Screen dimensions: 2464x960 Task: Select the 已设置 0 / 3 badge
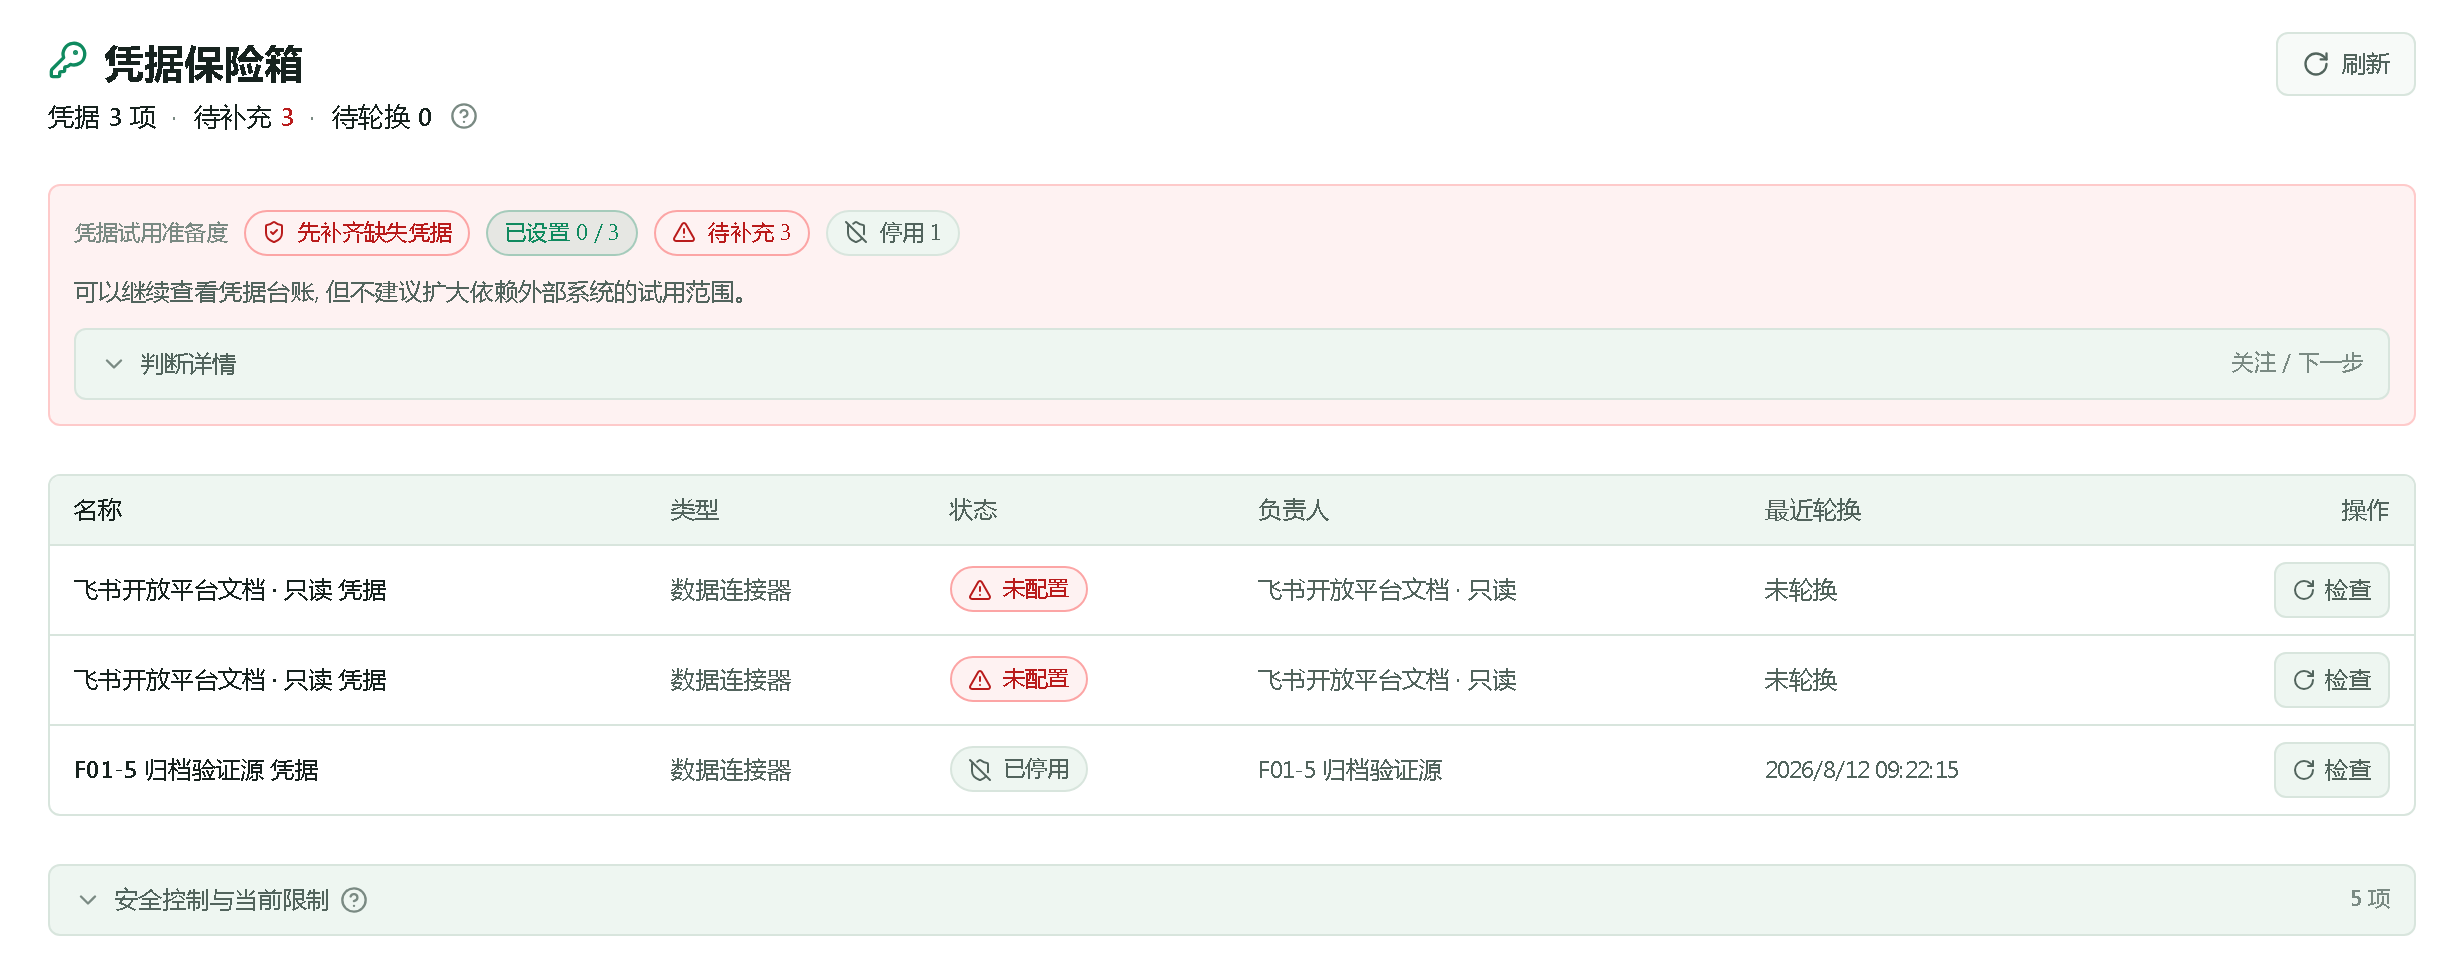562,233
